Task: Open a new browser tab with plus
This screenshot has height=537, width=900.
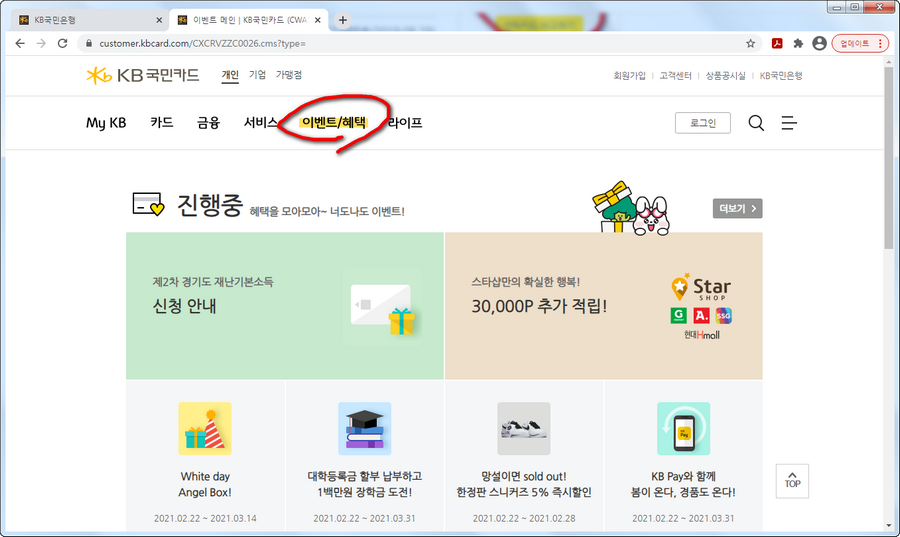Action: click(x=343, y=20)
